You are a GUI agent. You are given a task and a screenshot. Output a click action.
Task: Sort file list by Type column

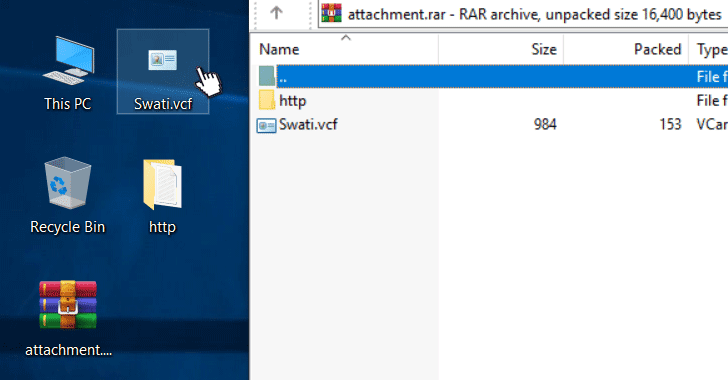(x=708, y=49)
